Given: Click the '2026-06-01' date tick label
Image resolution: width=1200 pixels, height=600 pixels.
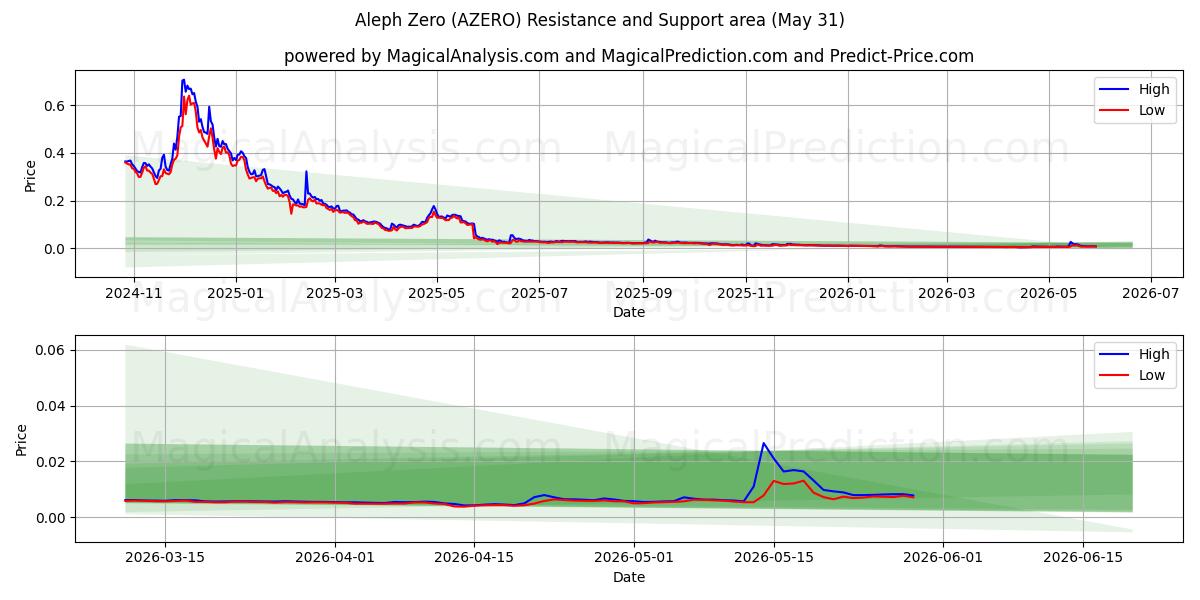Looking at the screenshot, I should coord(943,558).
